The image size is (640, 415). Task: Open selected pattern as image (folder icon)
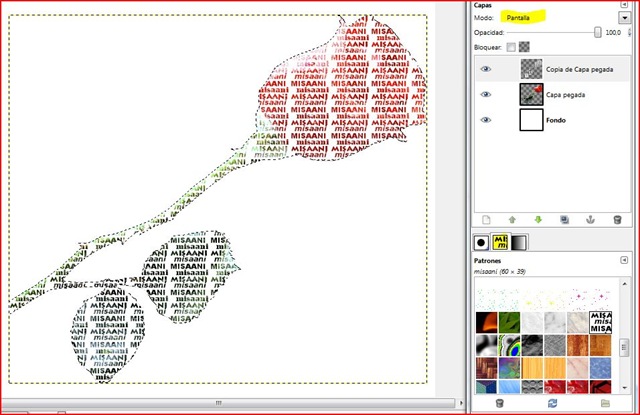[605, 403]
